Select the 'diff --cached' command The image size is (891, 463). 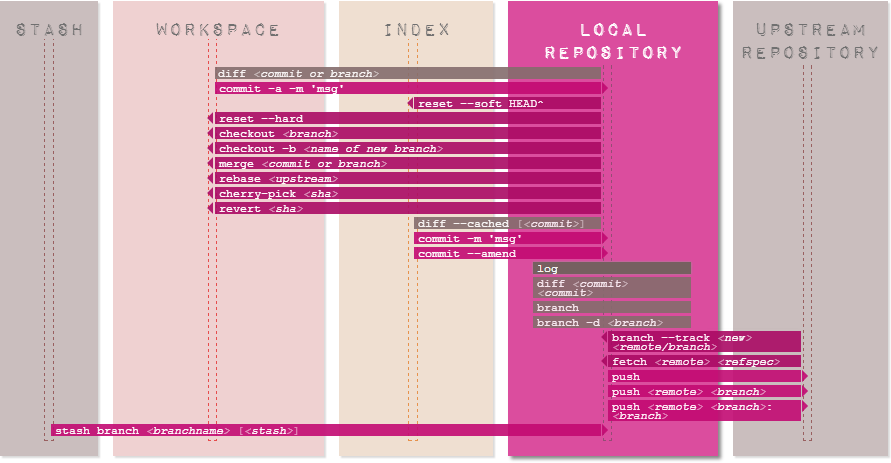508,224
